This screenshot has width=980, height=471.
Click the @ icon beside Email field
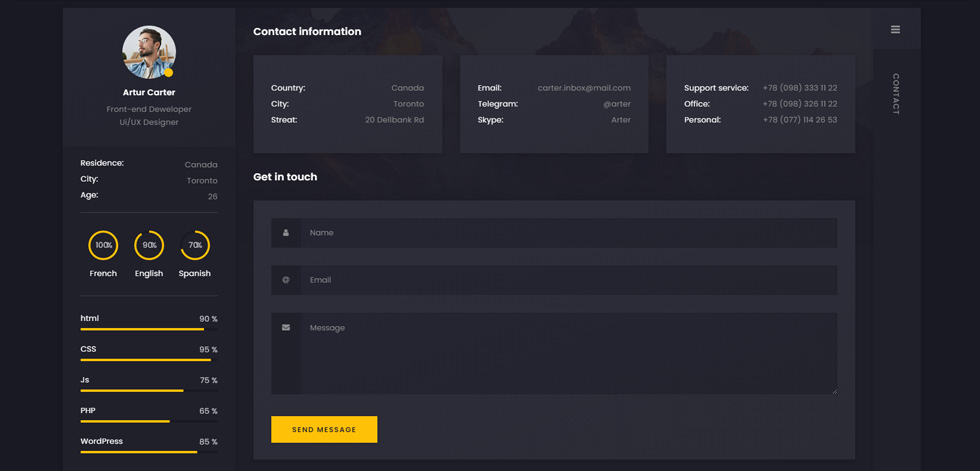point(286,280)
